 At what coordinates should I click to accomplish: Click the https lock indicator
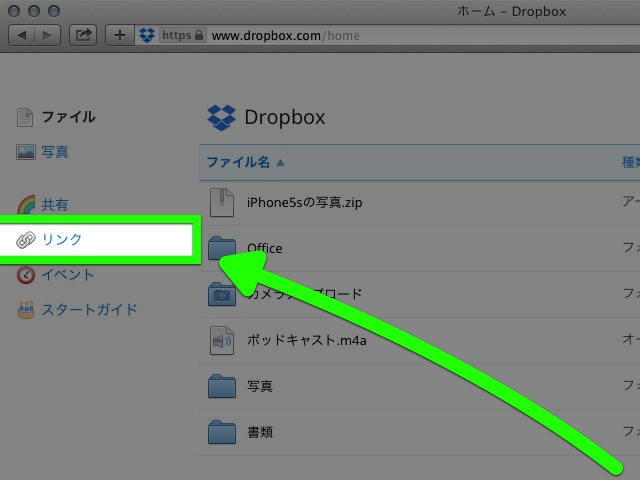tap(182, 35)
